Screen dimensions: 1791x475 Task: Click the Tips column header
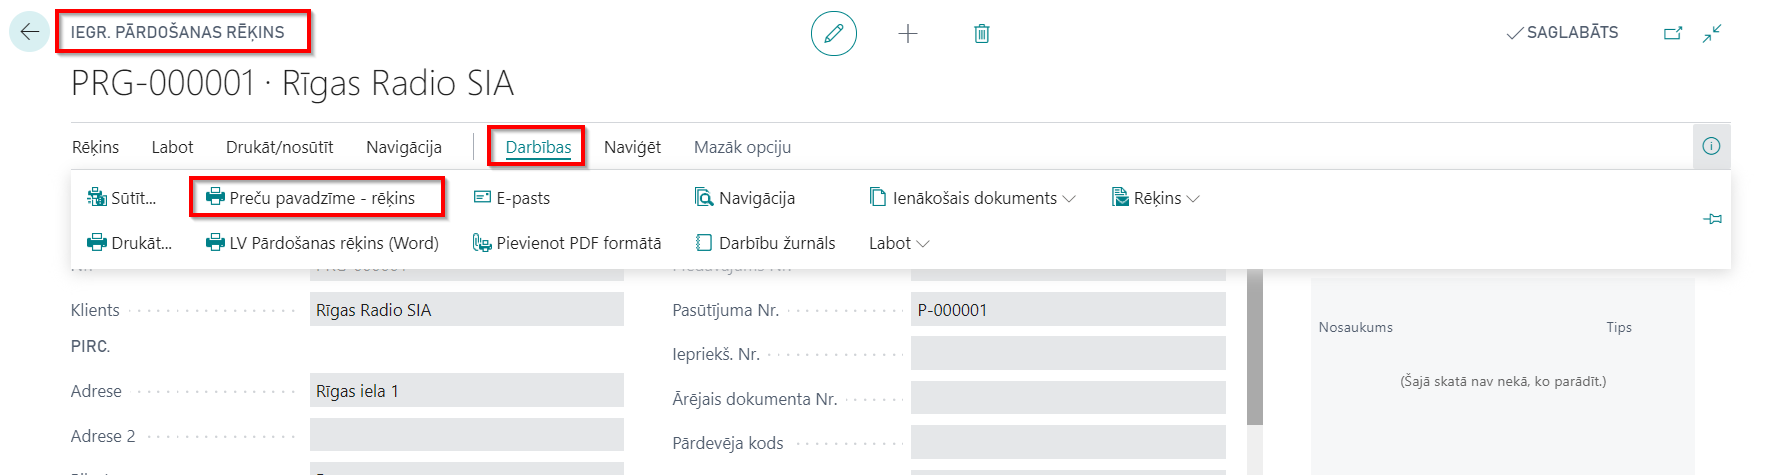[1619, 327]
